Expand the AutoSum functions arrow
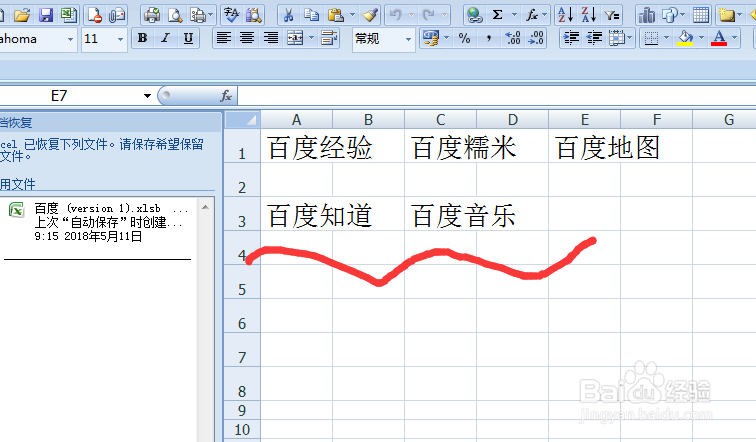This screenshot has height=442, width=756. coord(514,15)
